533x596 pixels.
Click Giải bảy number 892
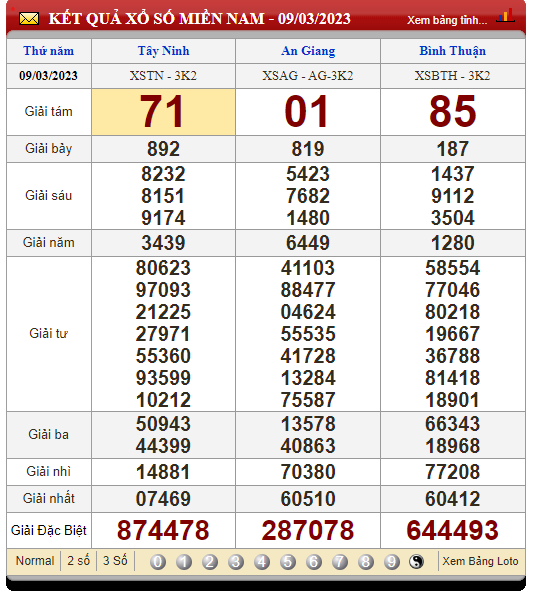(163, 149)
